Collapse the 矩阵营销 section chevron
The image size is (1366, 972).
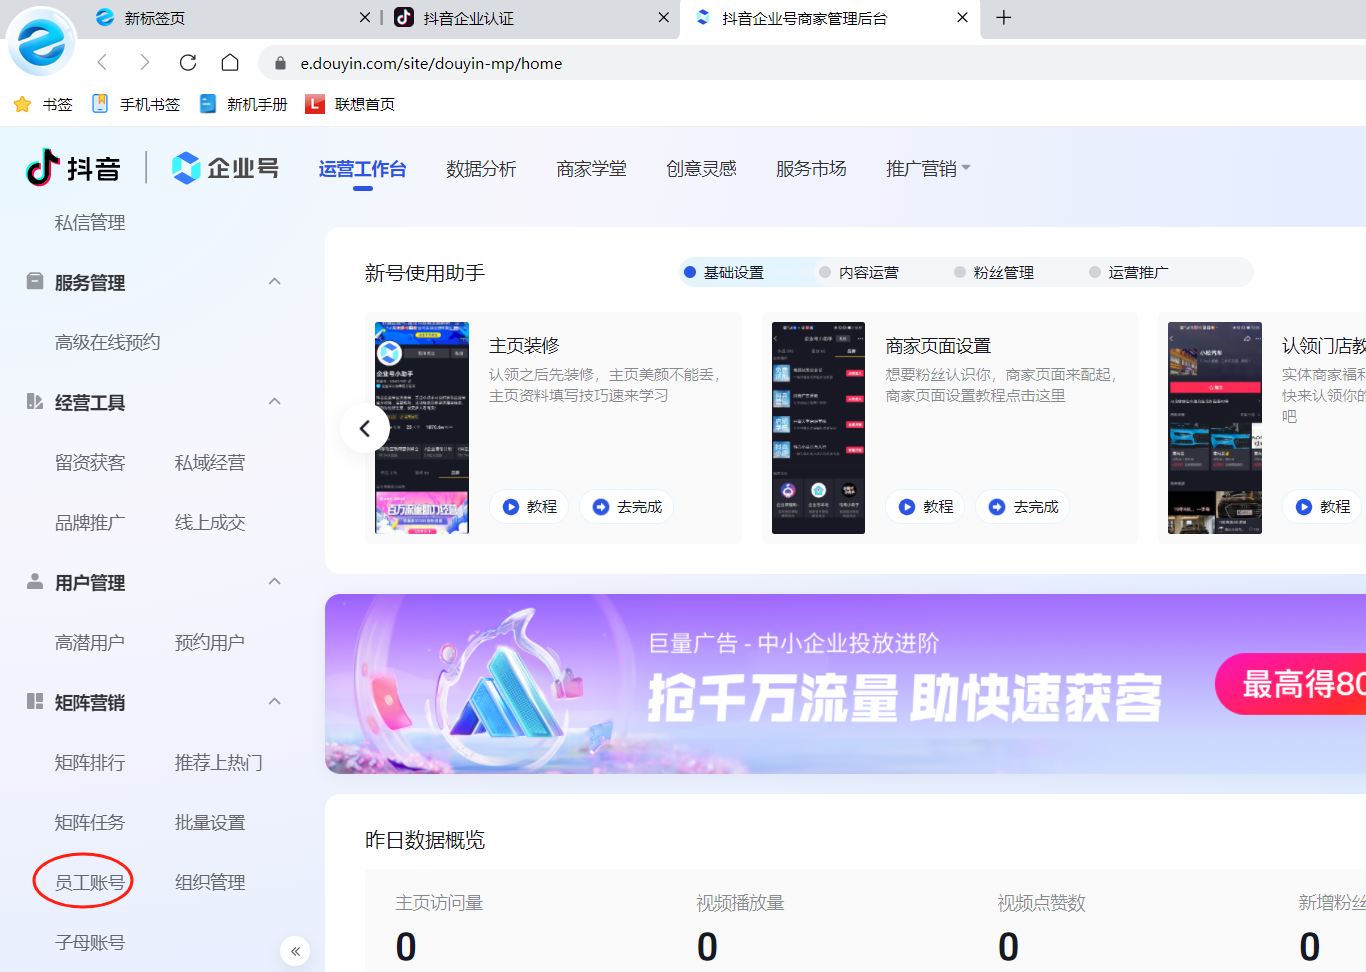274,702
